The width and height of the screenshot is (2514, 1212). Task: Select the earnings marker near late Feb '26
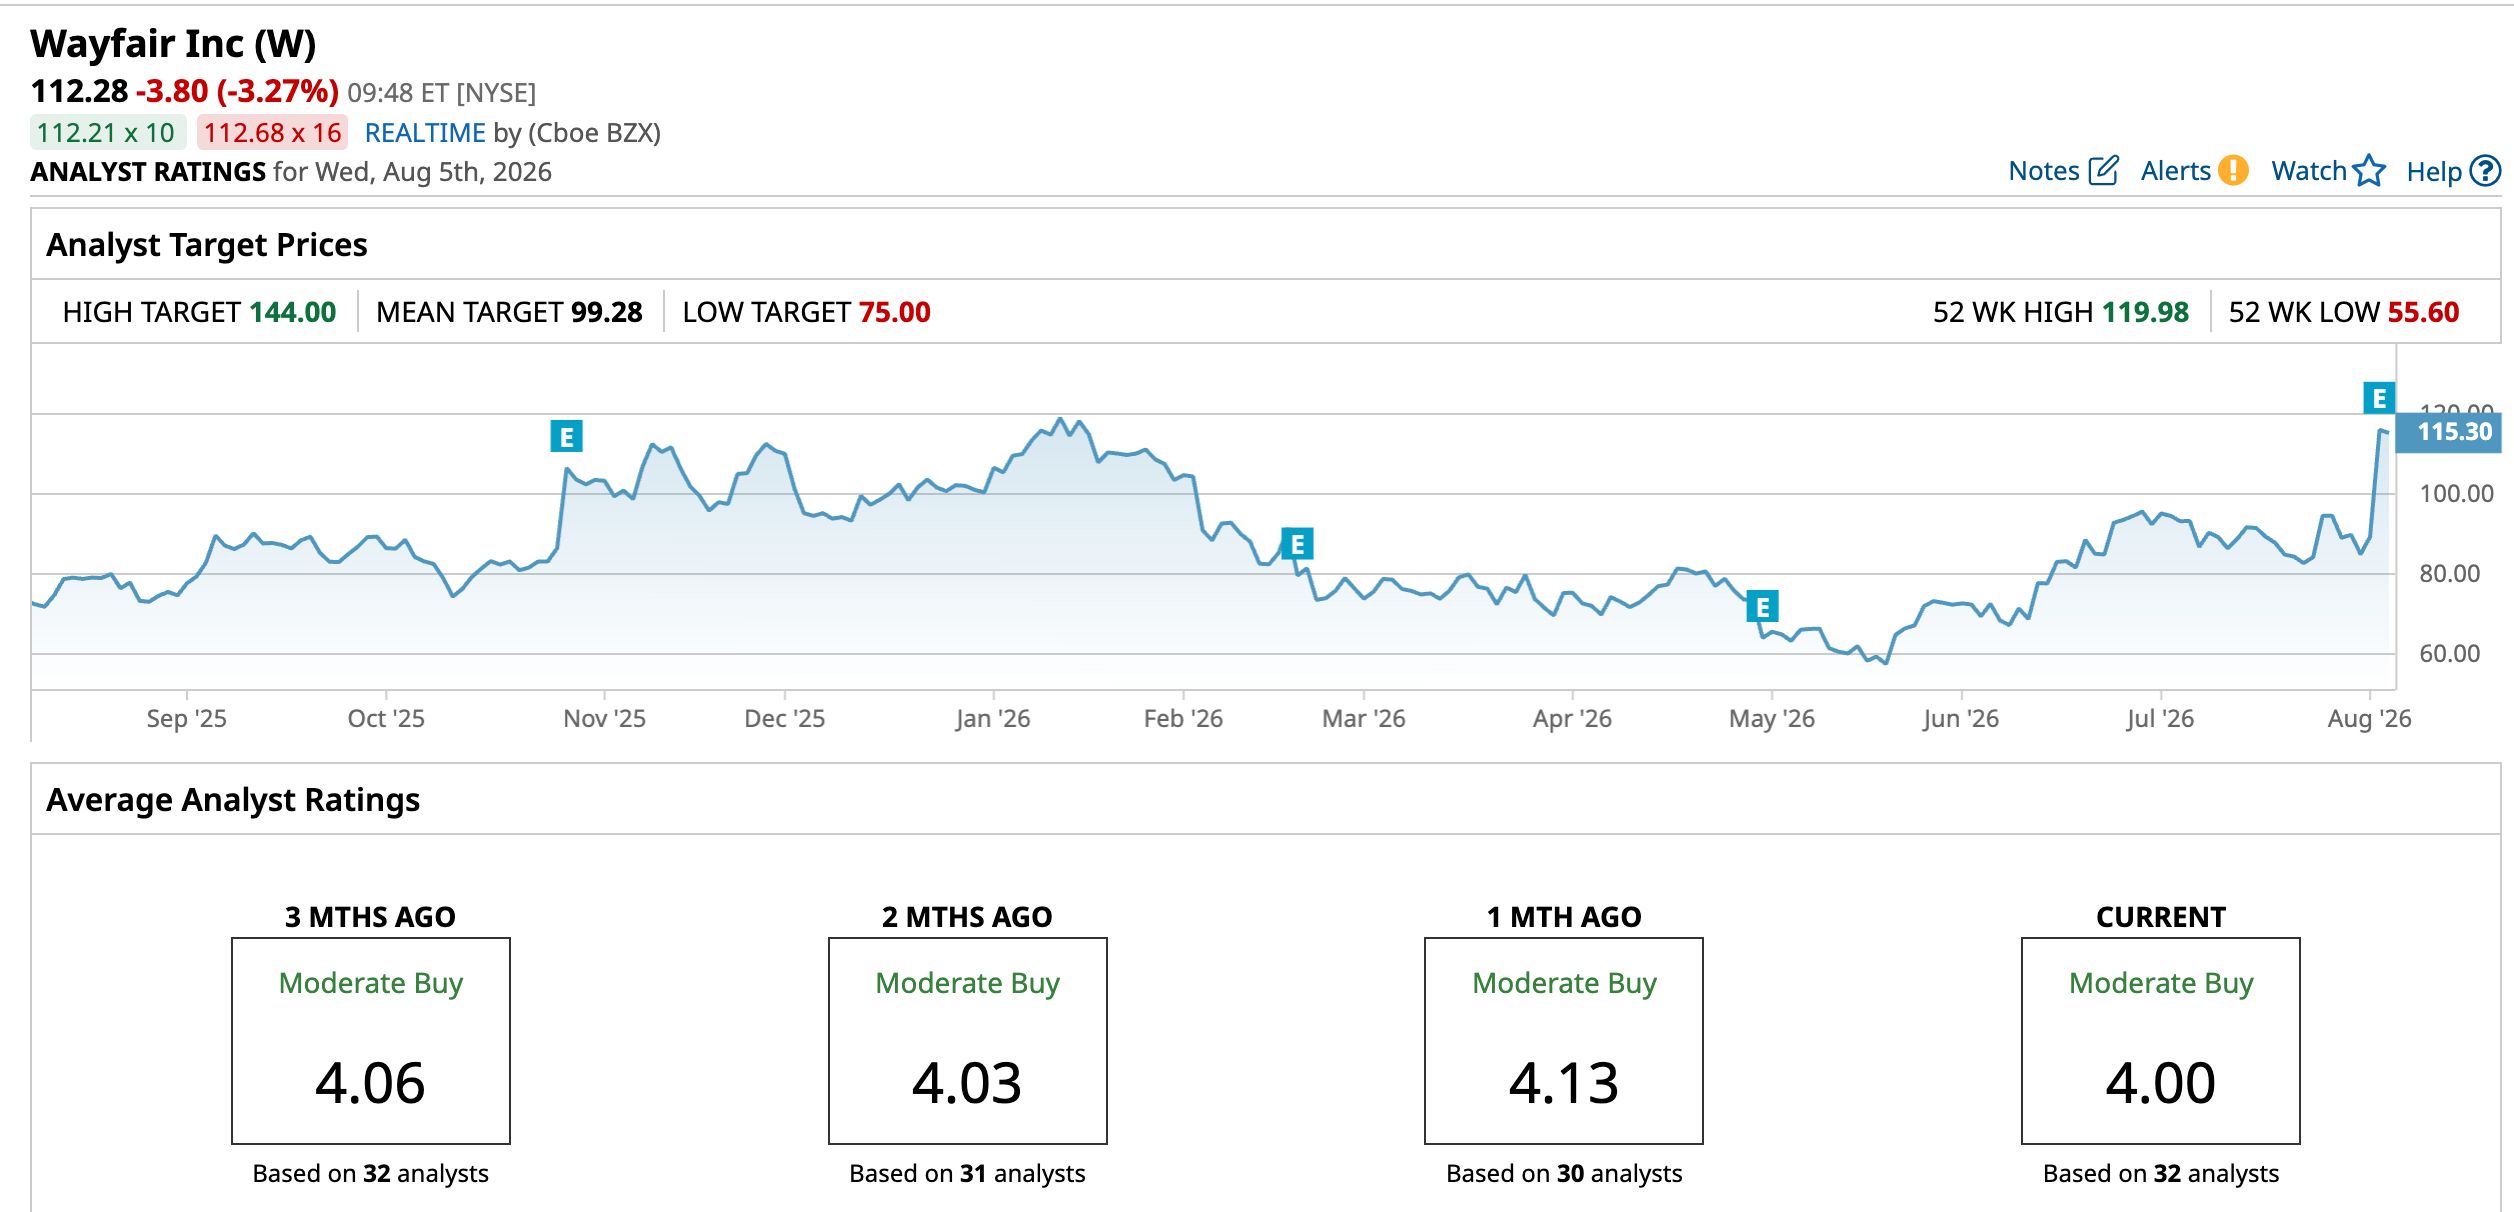pyautogui.click(x=1297, y=544)
